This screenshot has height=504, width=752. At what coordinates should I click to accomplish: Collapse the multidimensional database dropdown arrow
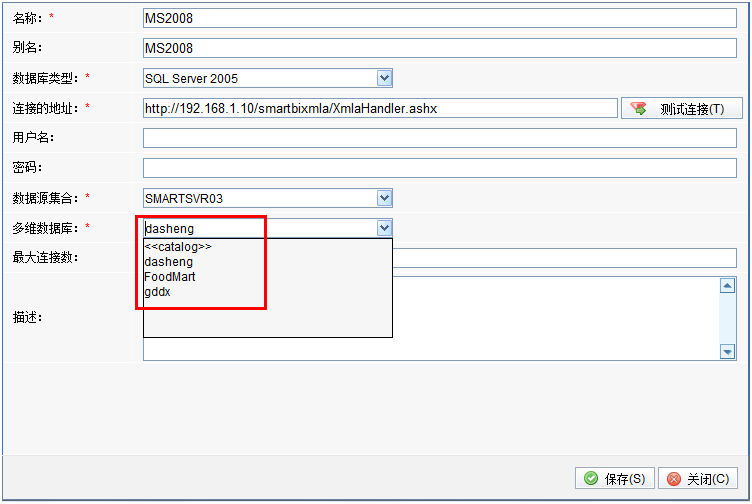point(384,228)
